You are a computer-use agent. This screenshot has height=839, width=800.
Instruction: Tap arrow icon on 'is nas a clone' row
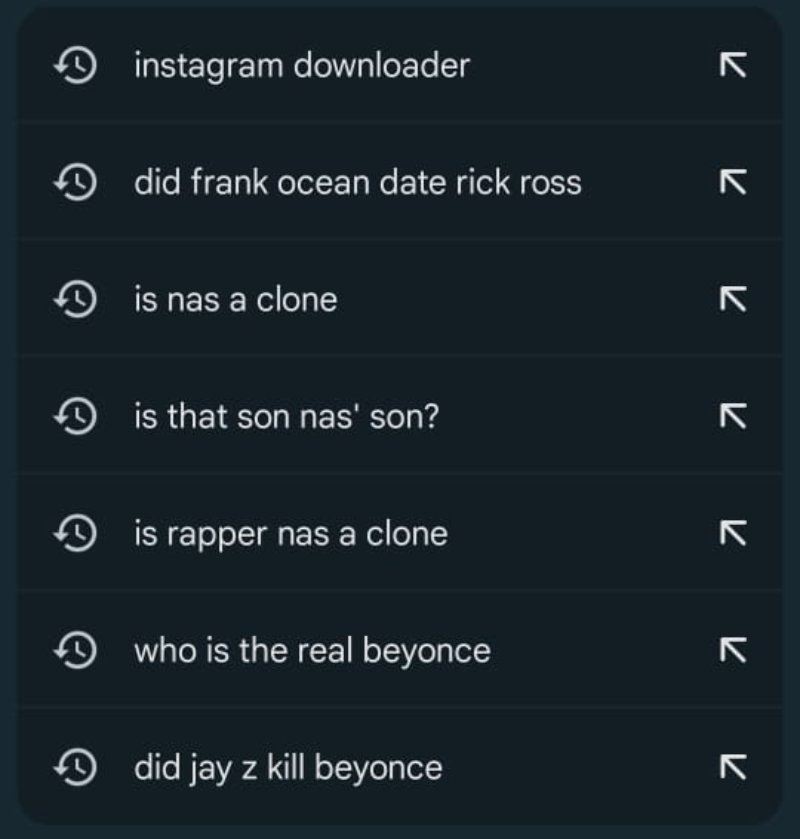point(733,299)
